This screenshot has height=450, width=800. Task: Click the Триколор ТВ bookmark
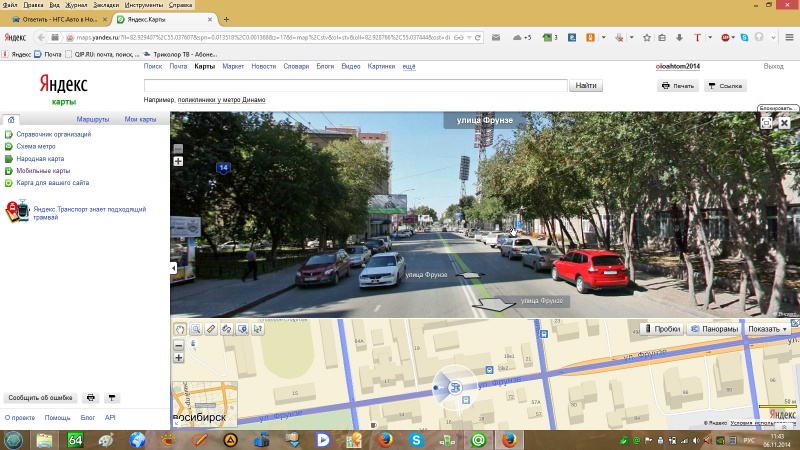[x=180, y=54]
